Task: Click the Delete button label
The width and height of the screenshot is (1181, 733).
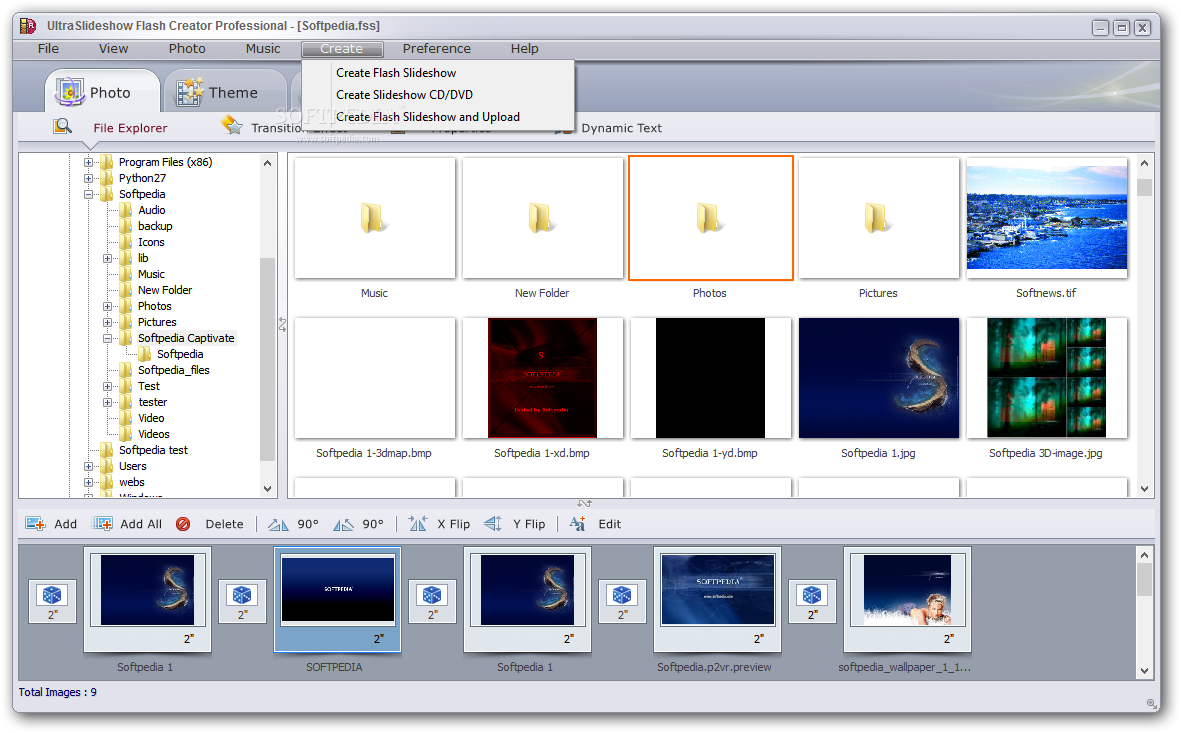Action: click(x=224, y=524)
